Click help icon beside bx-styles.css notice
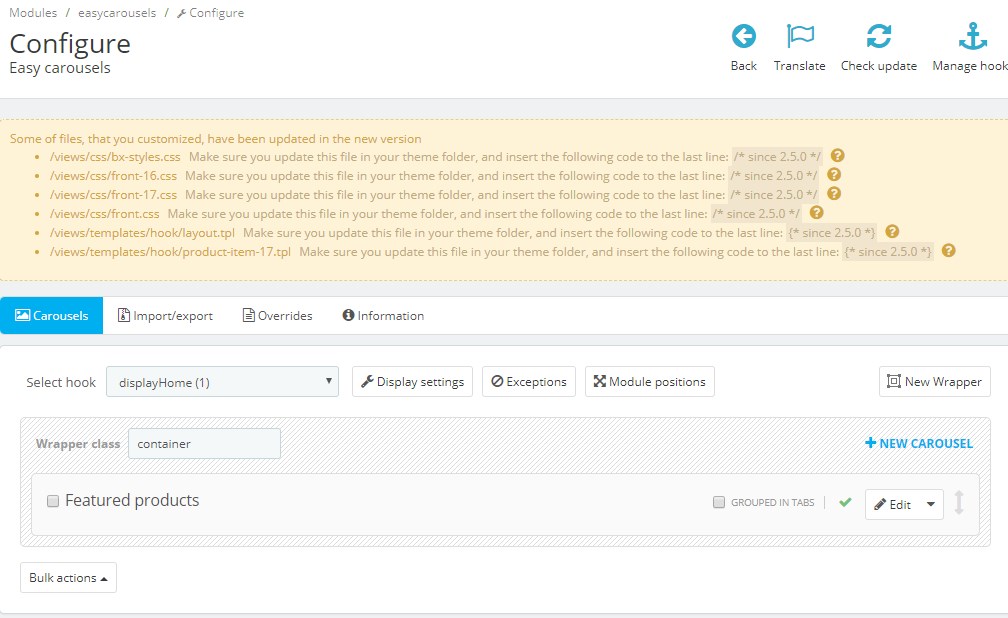 tap(838, 156)
